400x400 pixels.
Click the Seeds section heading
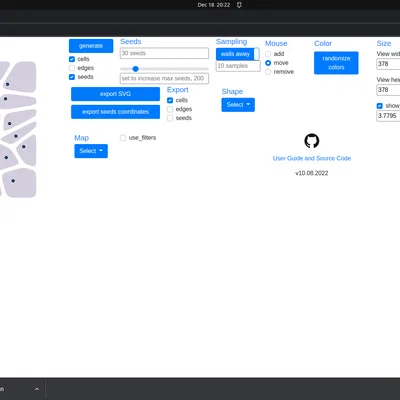point(131,42)
